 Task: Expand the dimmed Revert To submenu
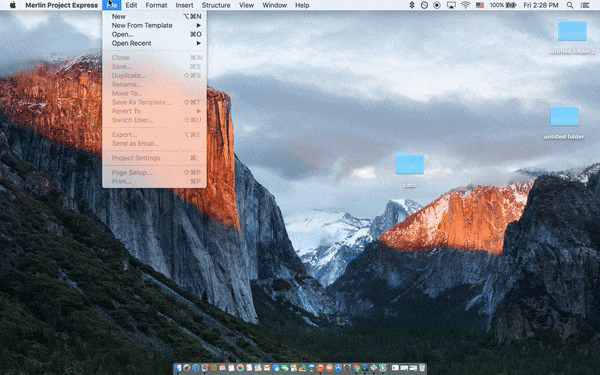(x=155, y=111)
